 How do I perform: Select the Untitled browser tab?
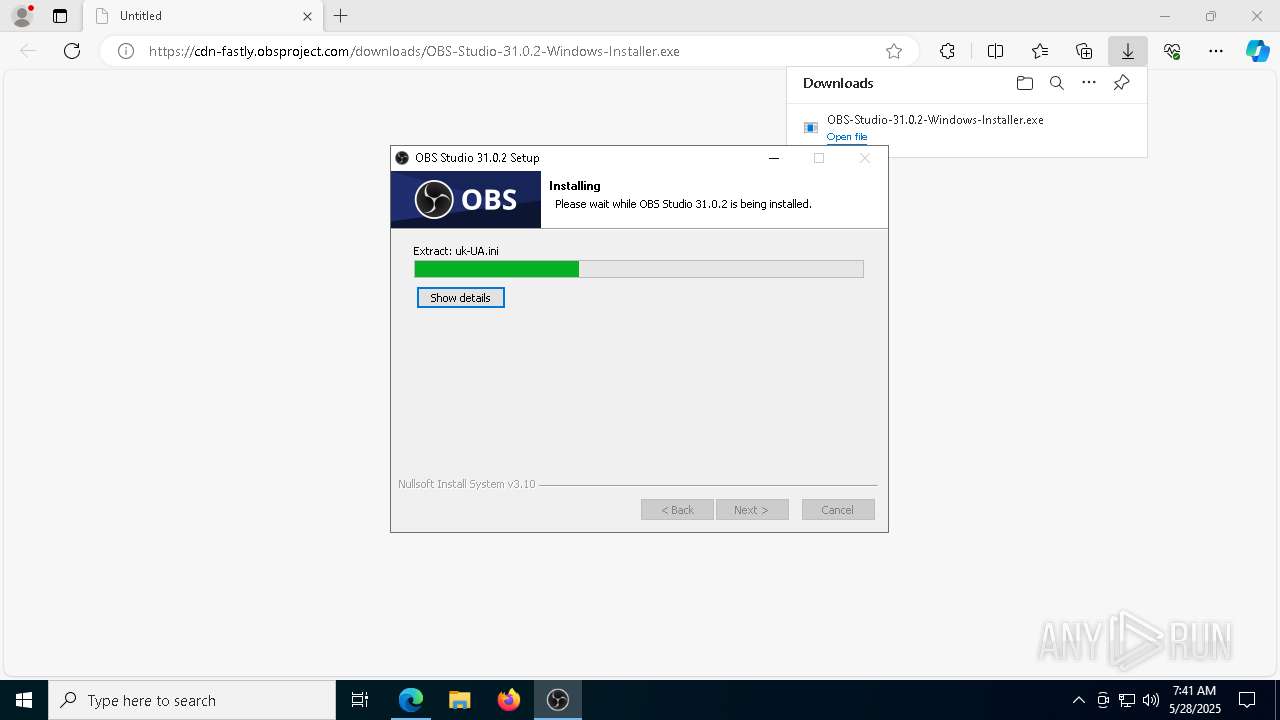coord(203,16)
